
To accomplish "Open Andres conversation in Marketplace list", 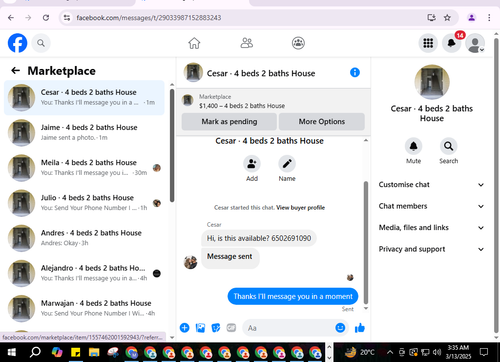I will pyautogui.click(x=84, y=238).
